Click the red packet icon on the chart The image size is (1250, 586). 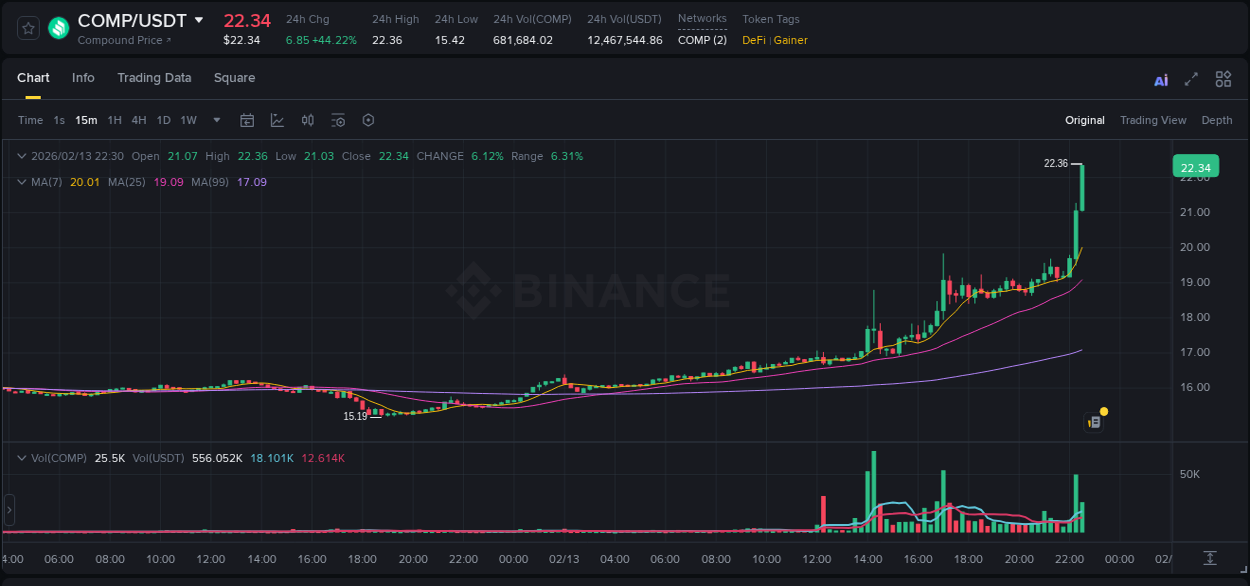click(1094, 420)
